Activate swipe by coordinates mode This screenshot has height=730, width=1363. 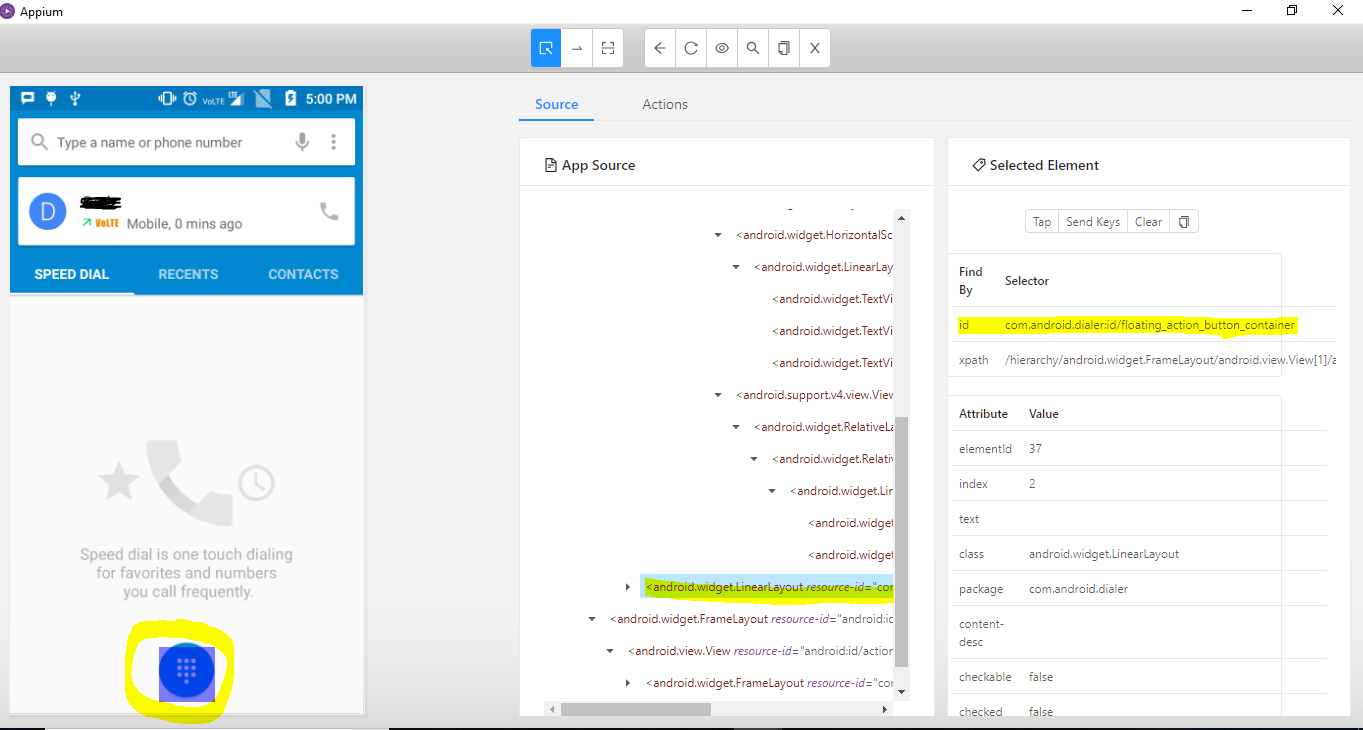pos(577,47)
